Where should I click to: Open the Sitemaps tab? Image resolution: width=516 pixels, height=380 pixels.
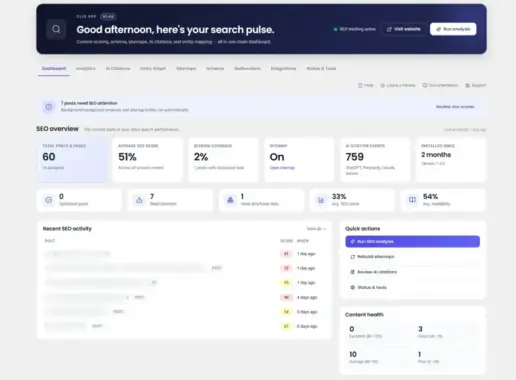[186, 69]
